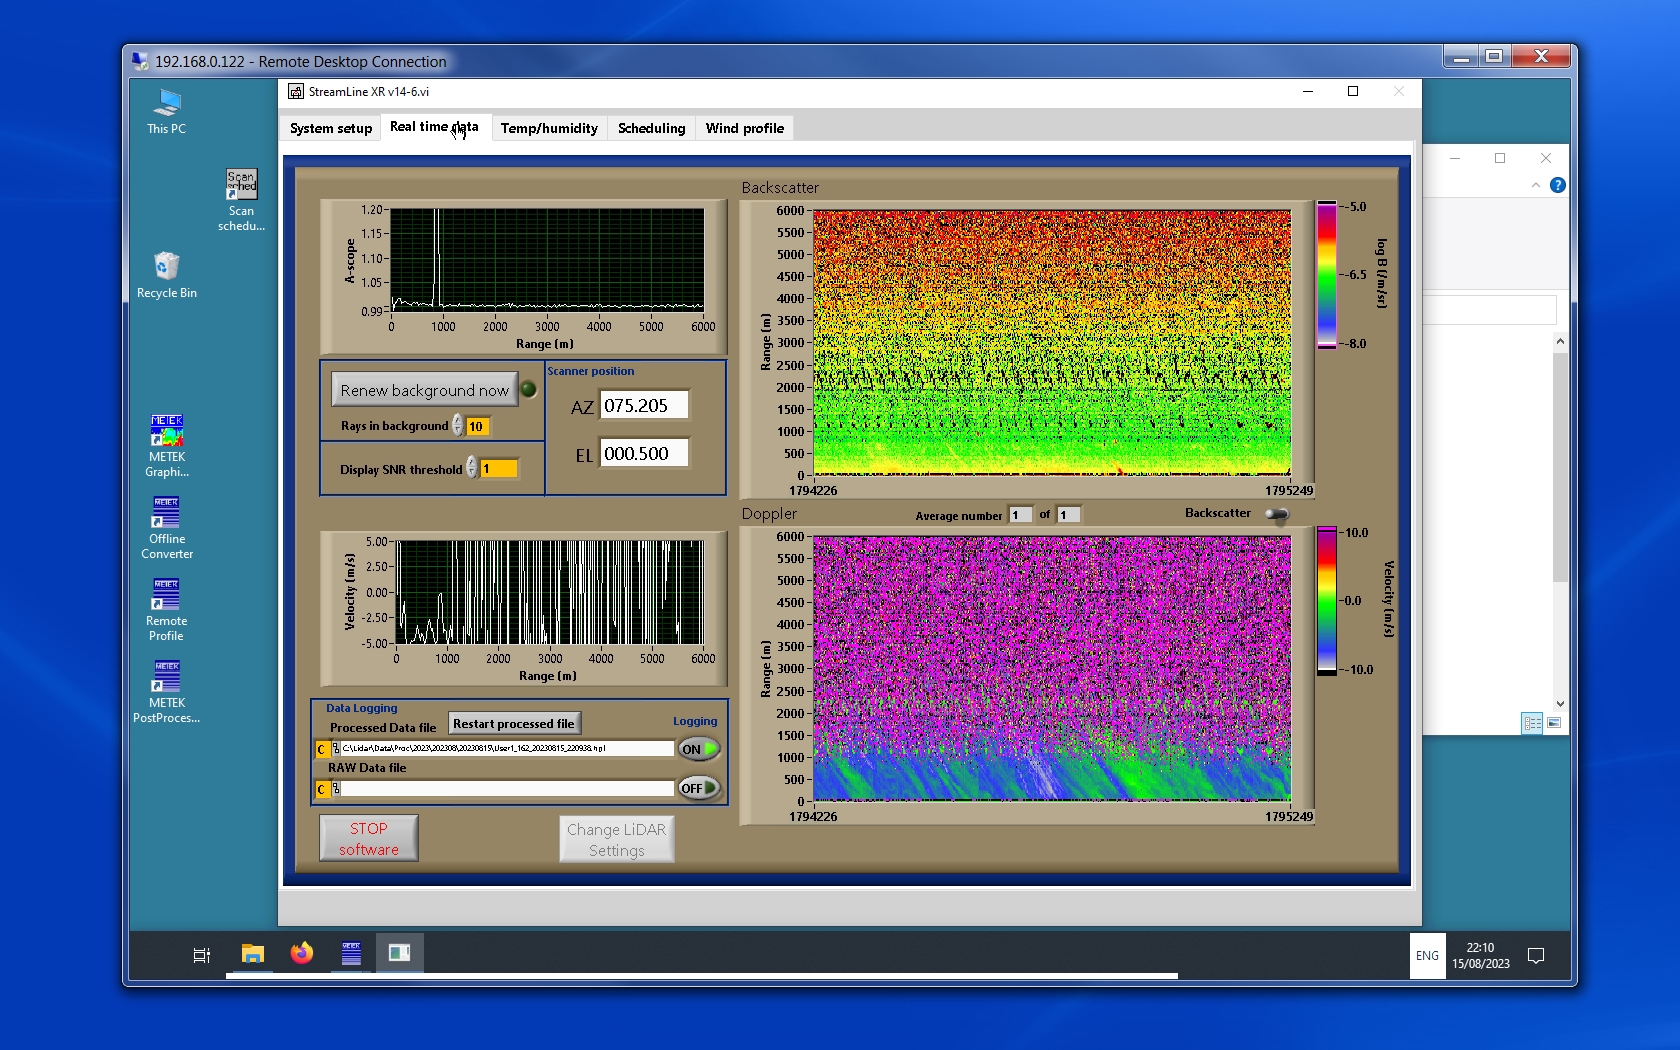Flip the Backscatter toggle above Doppler plot
Viewport: 1680px width, 1050px height.
[1276, 514]
